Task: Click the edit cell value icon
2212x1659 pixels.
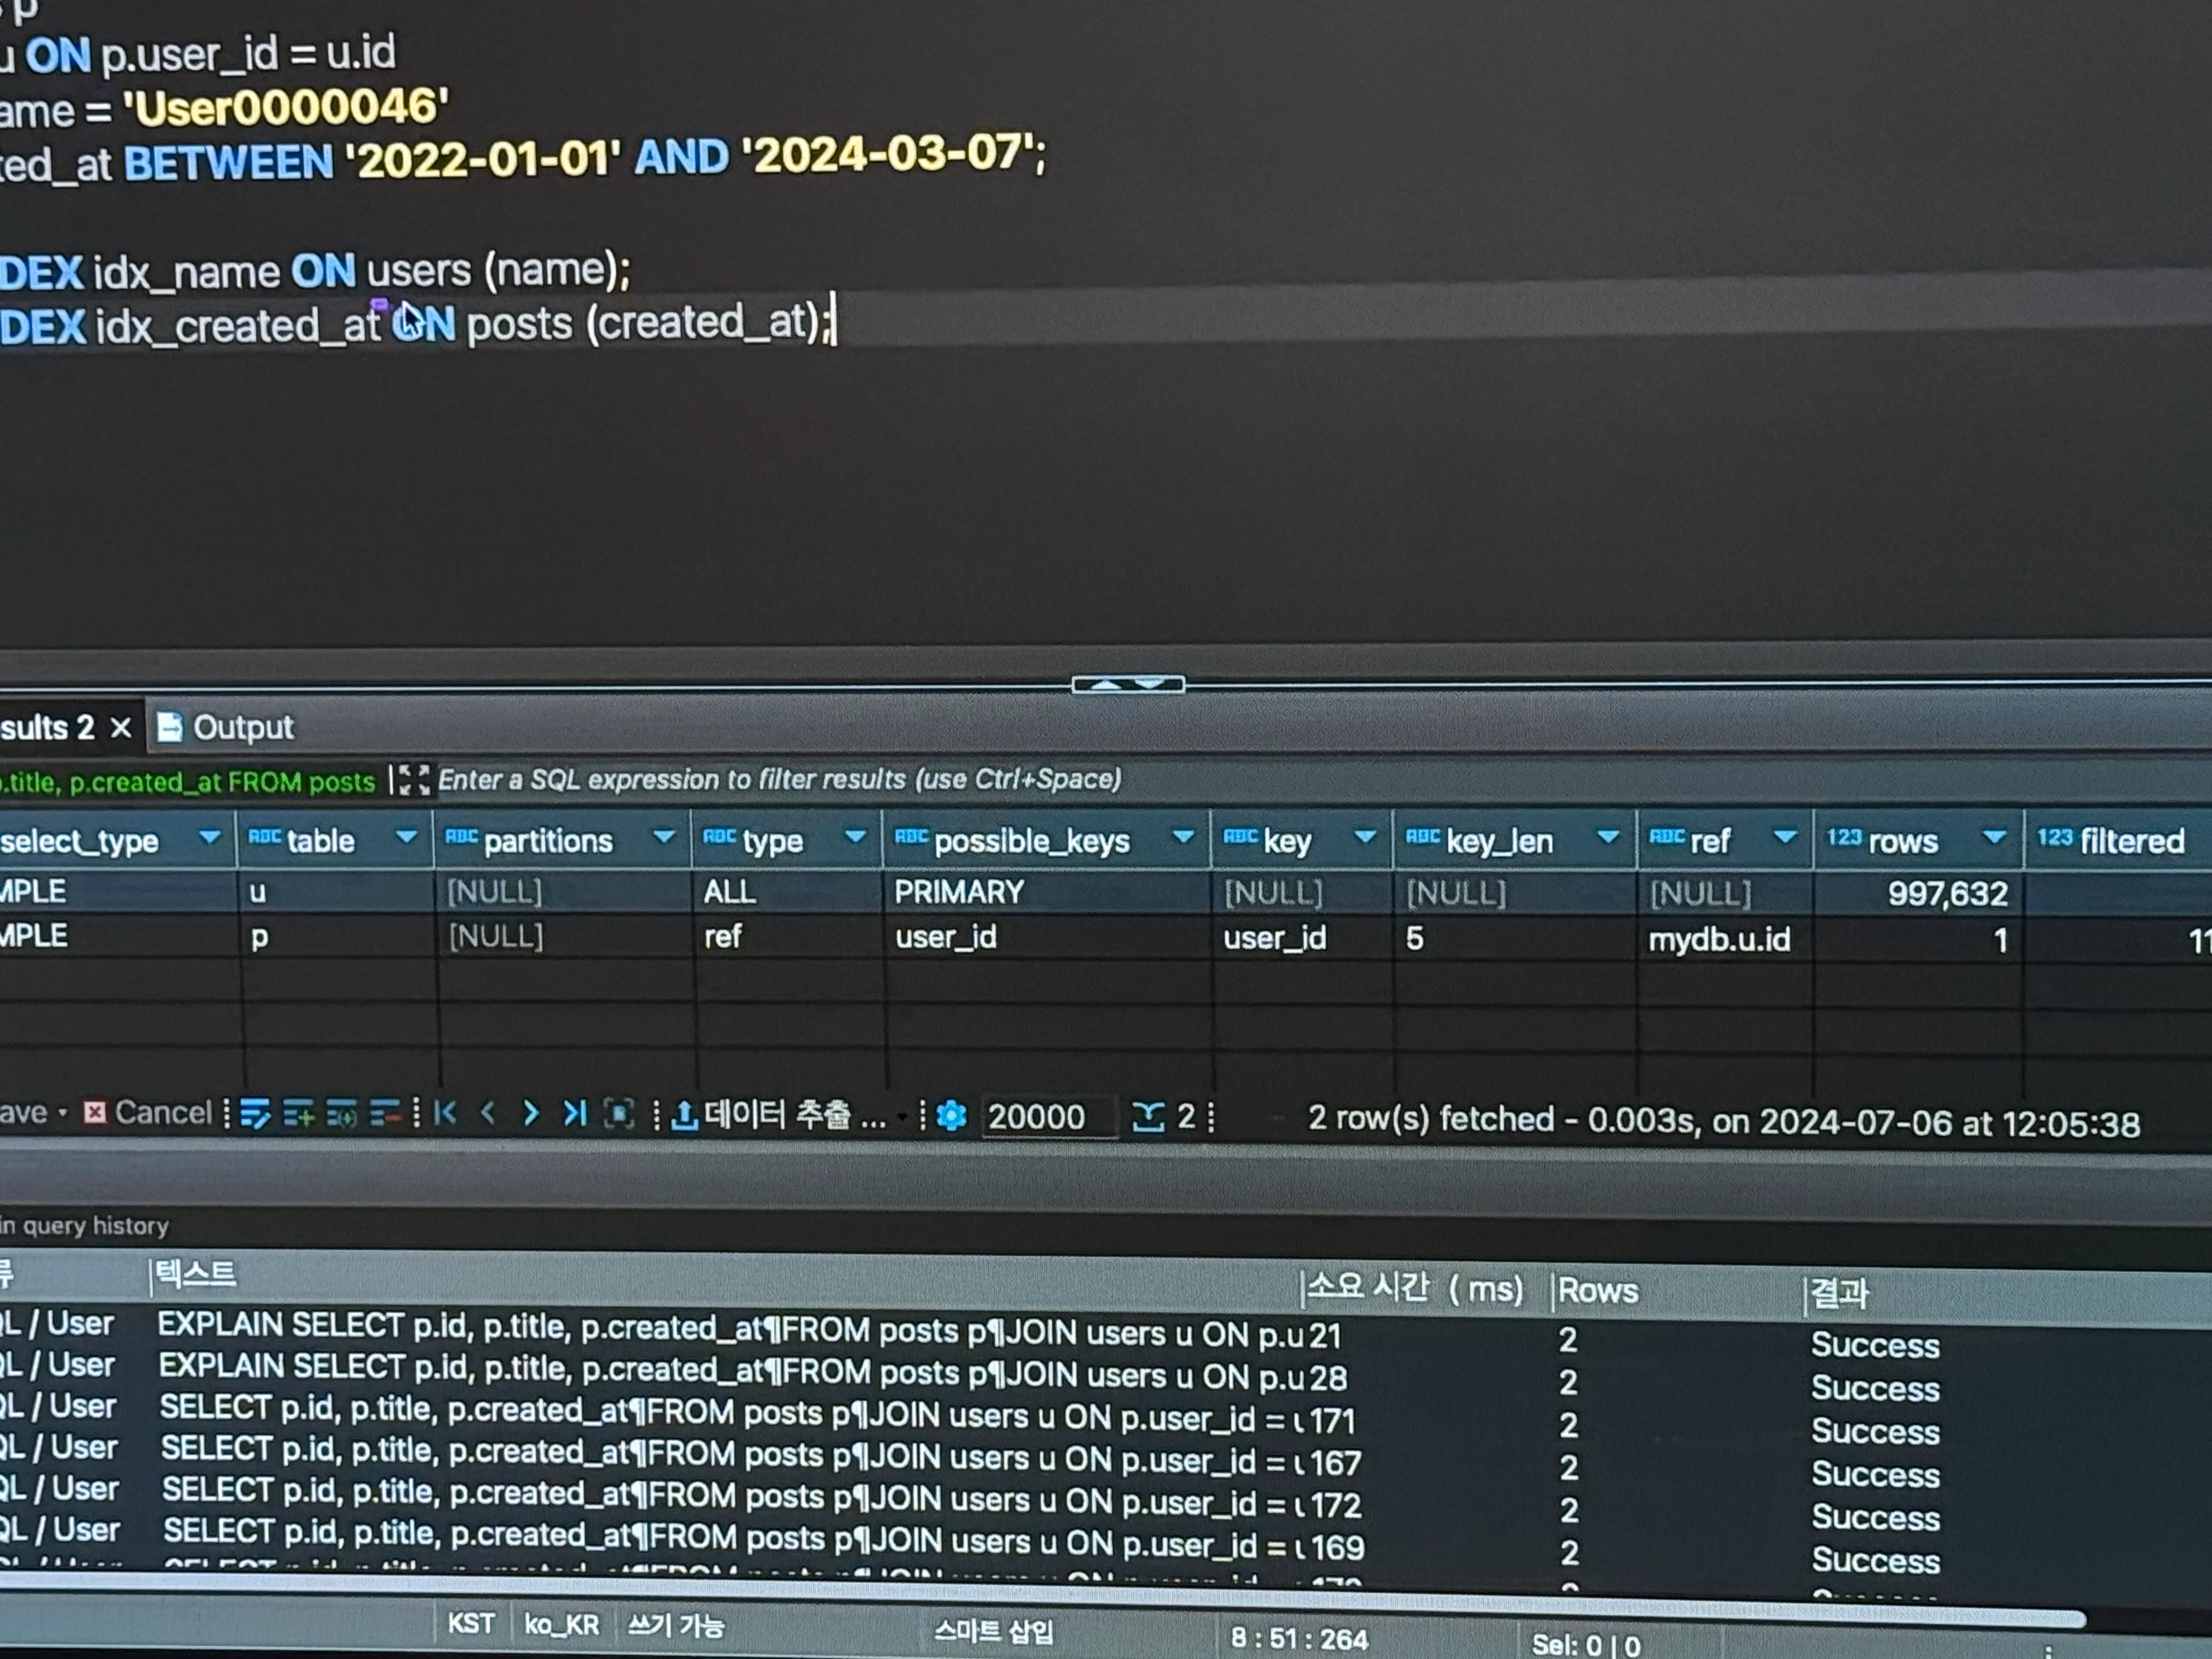Action: (255, 1113)
